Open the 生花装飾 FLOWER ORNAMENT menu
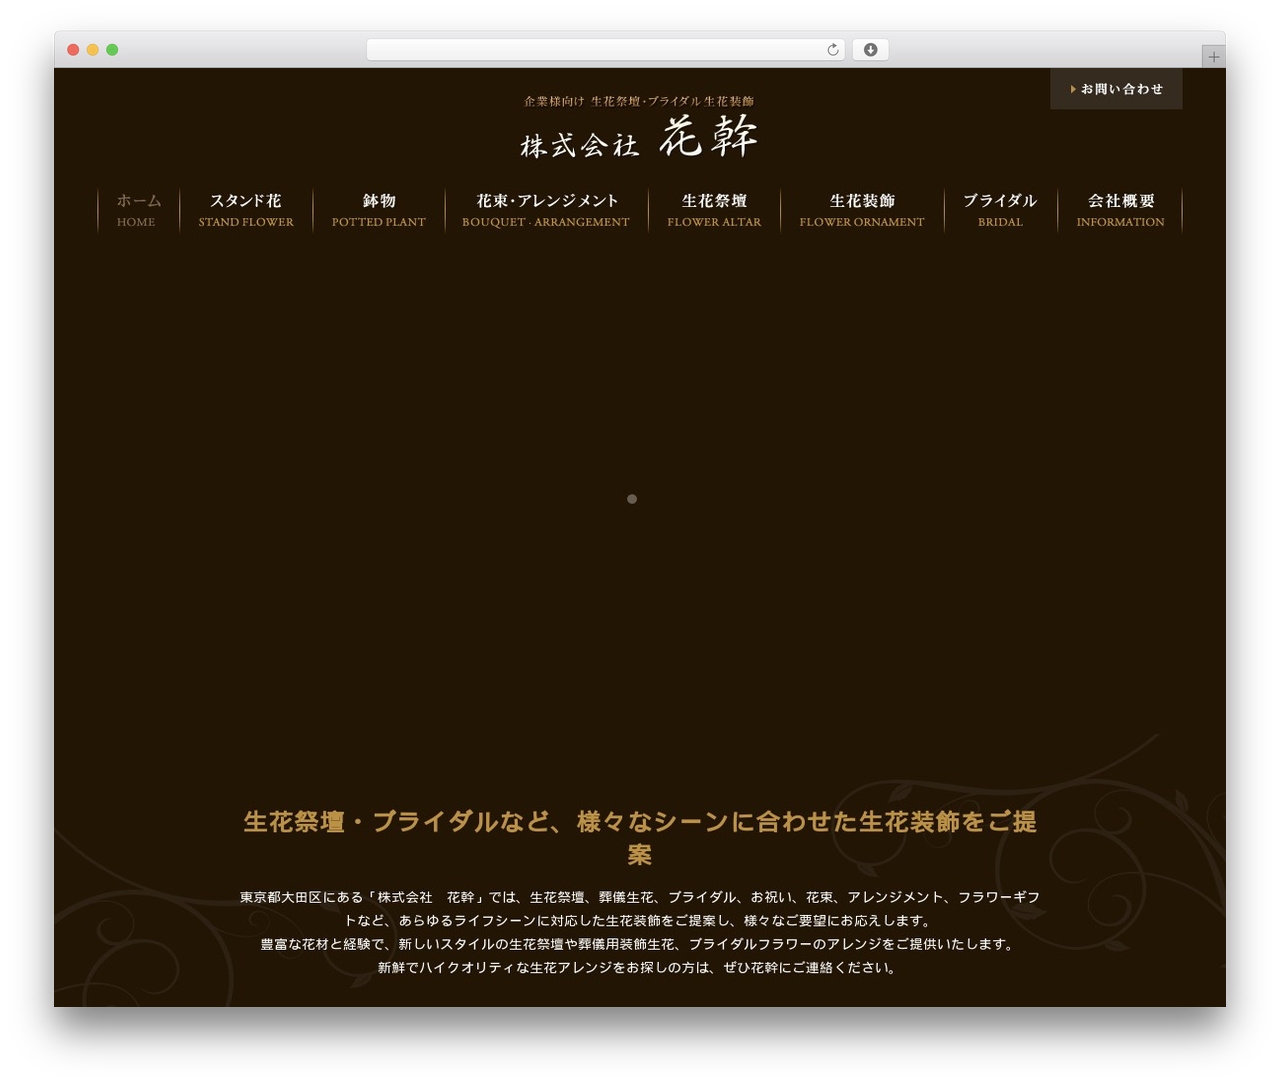The width and height of the screenshot is (1280, 1084). (862, 210)
